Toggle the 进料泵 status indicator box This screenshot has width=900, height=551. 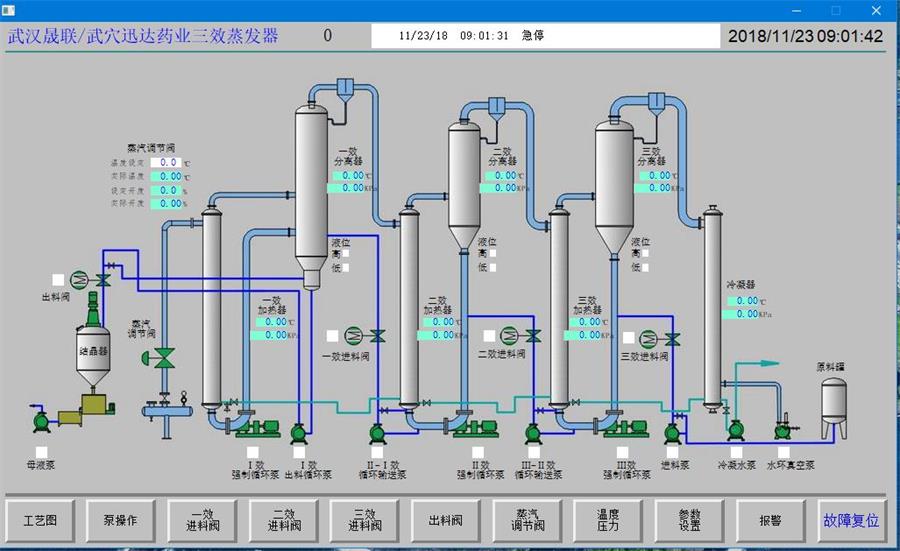pos(672,452)
